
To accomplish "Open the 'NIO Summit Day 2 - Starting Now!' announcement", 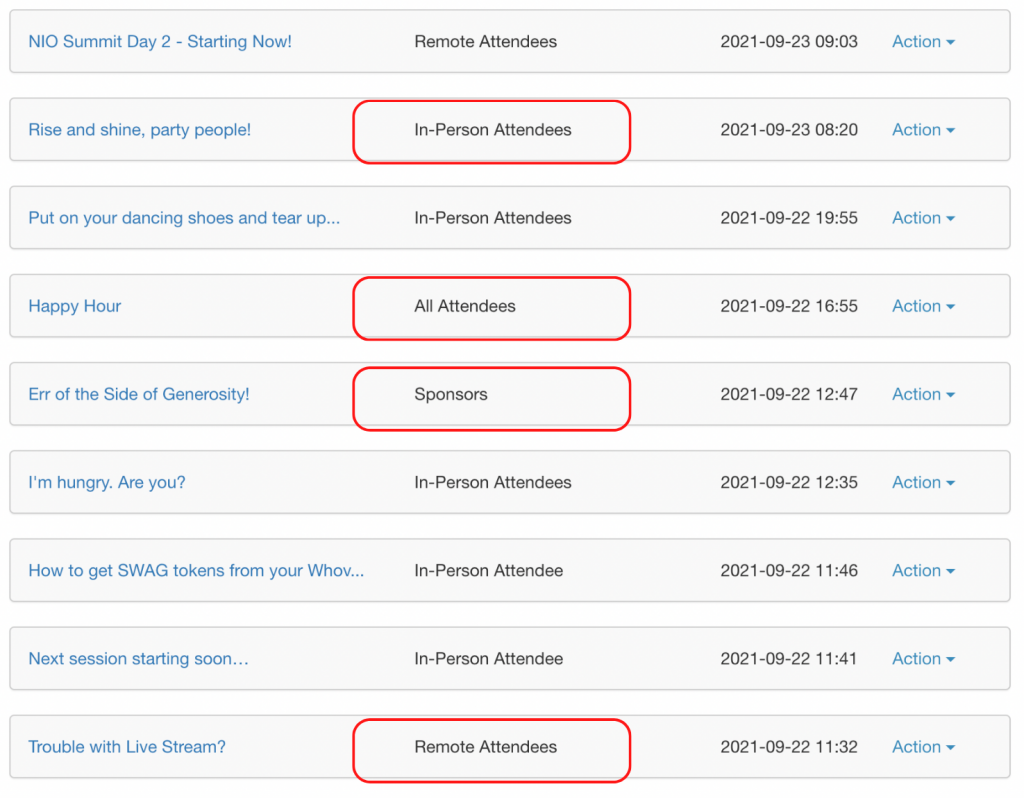I will (x=160, y=42).
